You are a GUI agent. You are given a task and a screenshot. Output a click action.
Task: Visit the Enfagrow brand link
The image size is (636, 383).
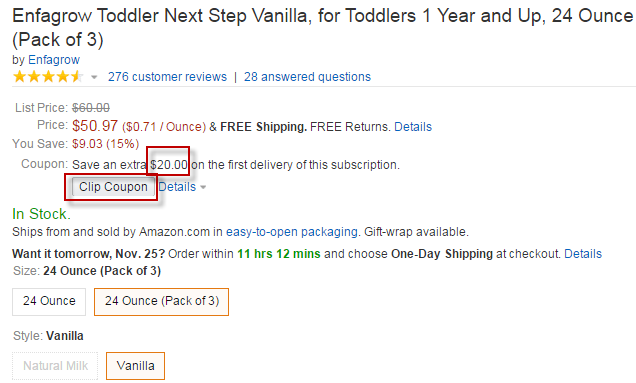(54, 60)
